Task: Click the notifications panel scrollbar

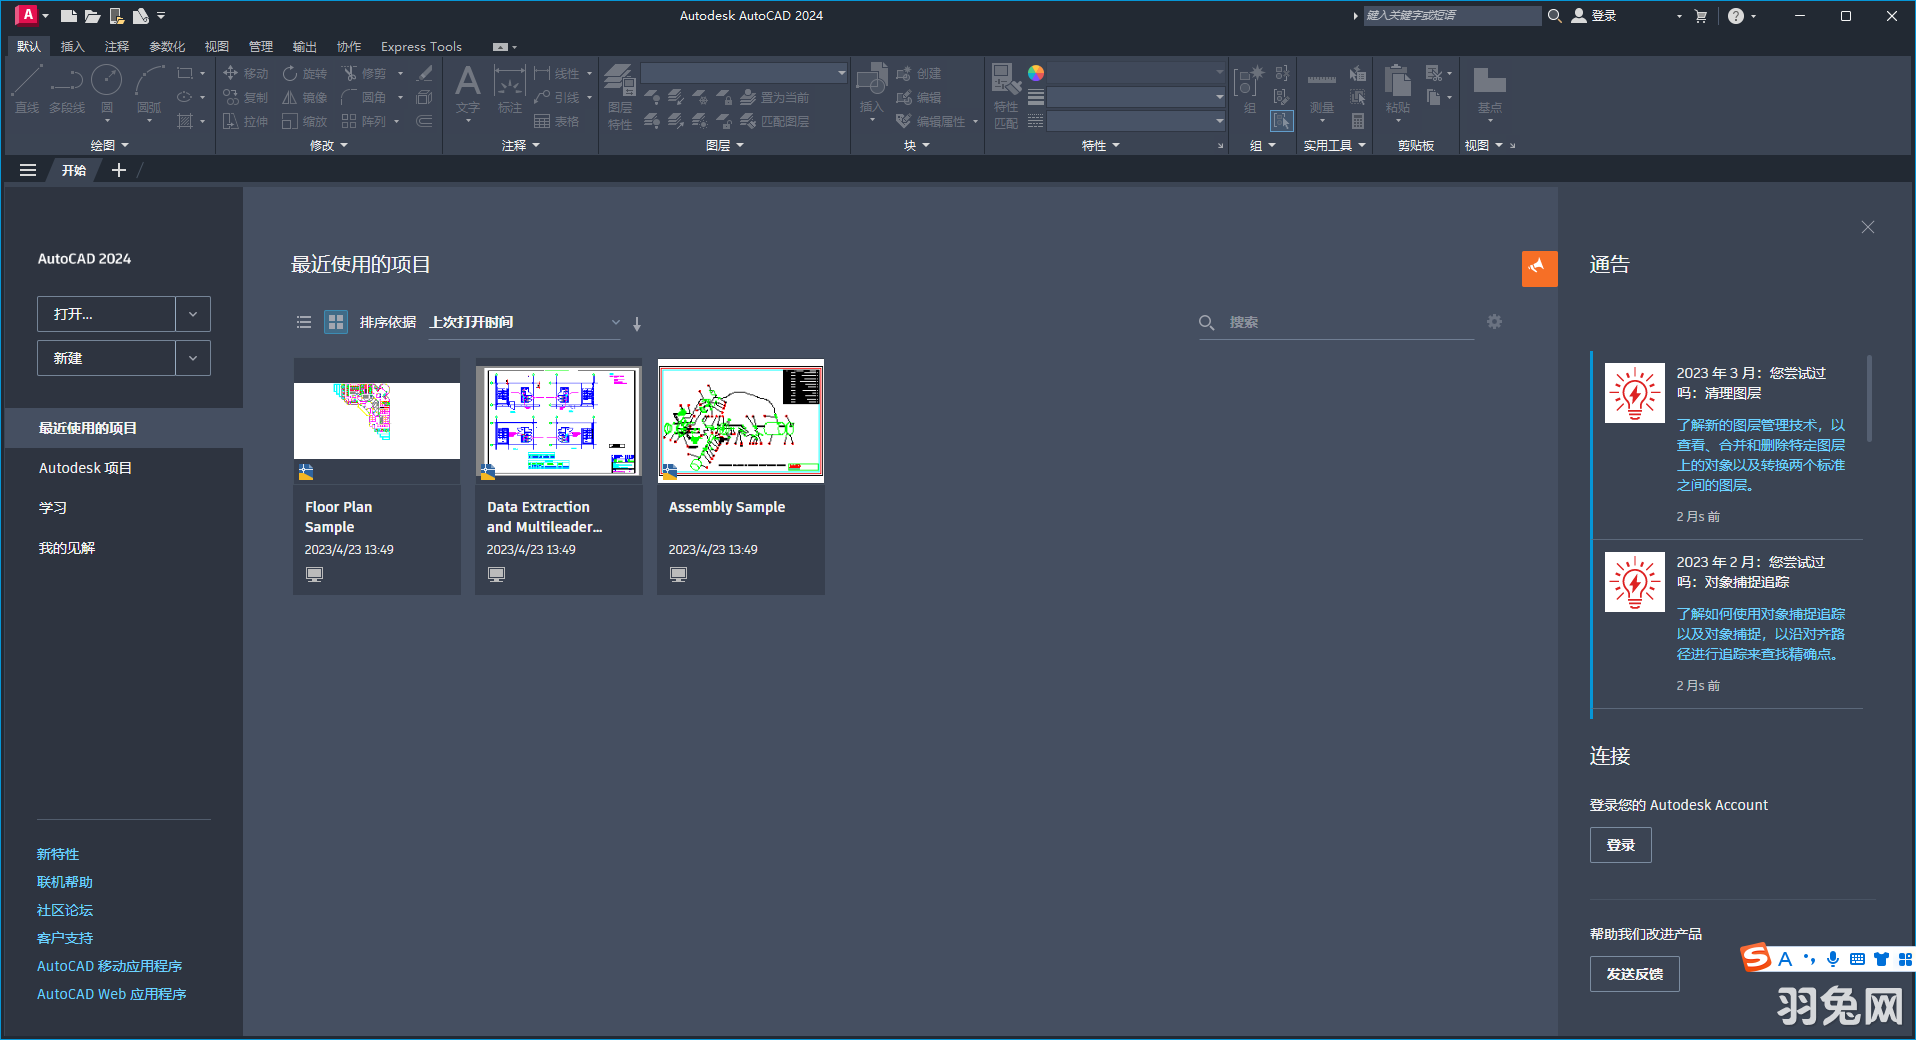Action: (x=1869, y=398)
